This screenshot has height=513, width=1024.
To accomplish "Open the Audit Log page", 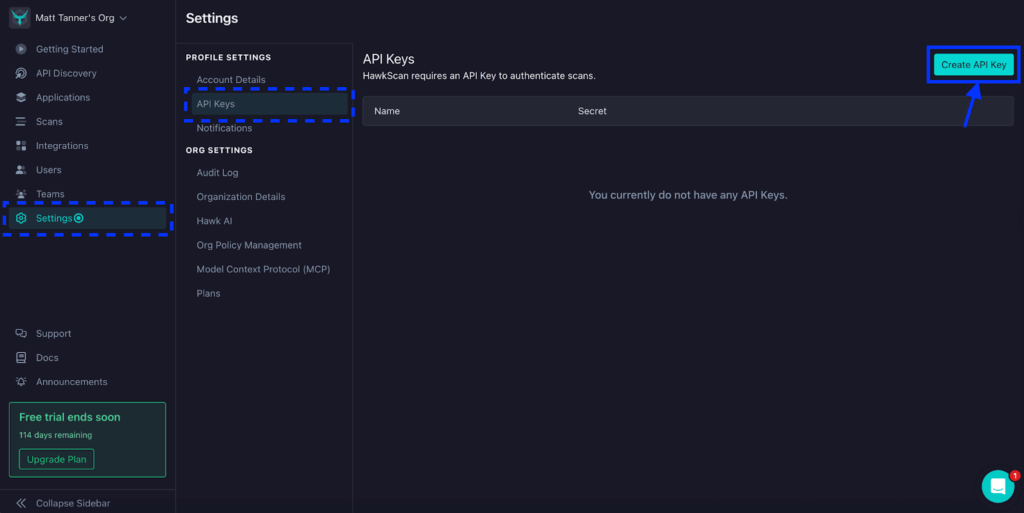I will (x=217, y=173).
